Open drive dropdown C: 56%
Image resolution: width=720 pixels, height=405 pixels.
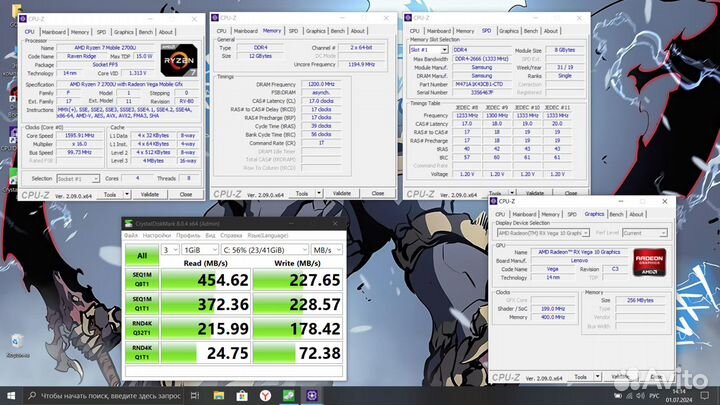pos(264,249)
